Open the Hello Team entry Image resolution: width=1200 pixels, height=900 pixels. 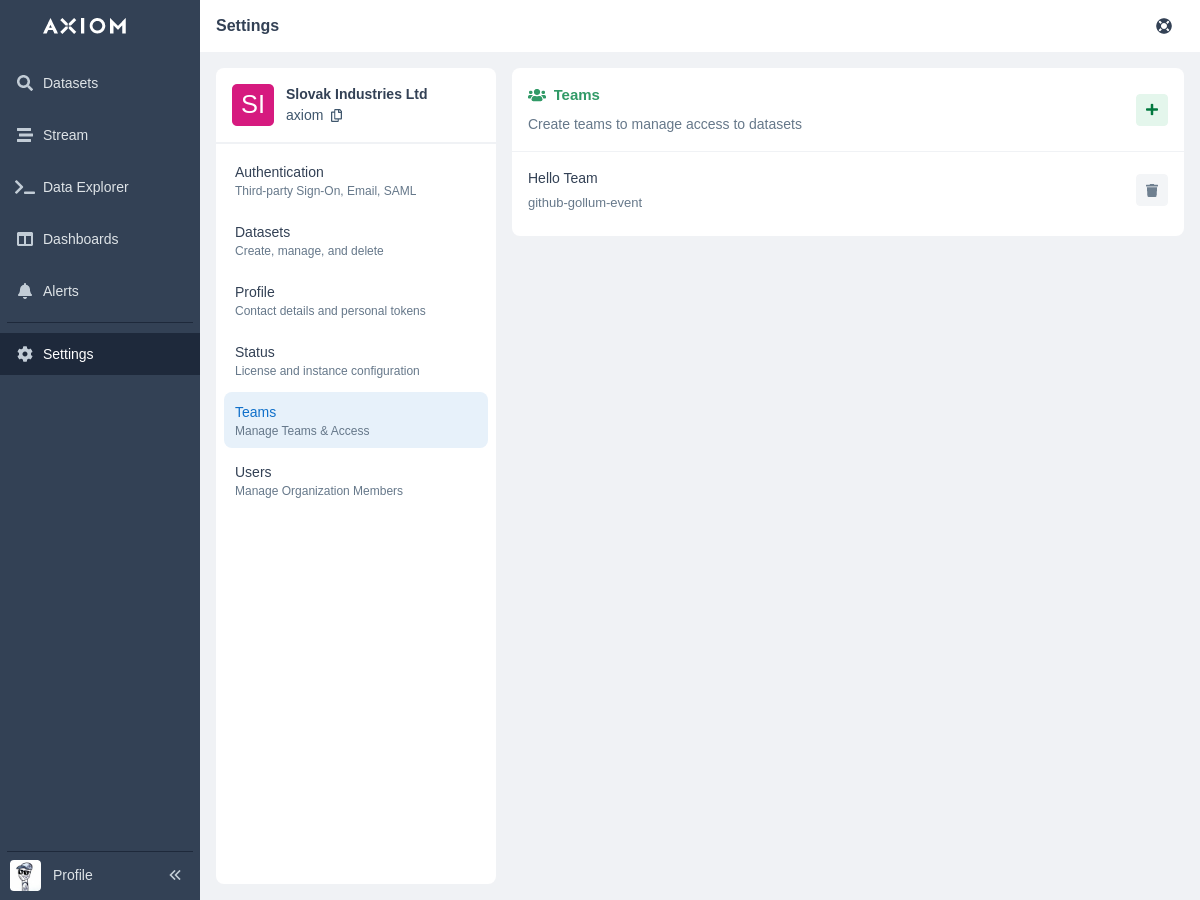tap(563, 178)
